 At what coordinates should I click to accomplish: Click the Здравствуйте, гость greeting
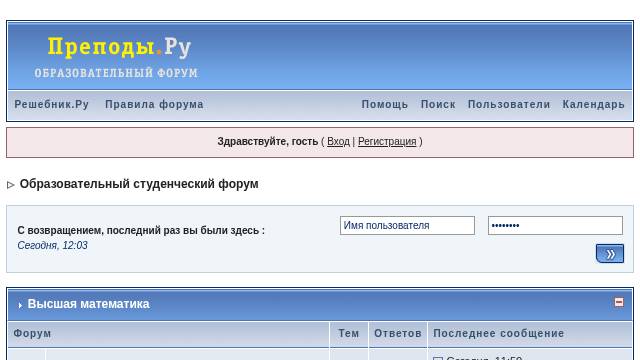coord(267,142)
